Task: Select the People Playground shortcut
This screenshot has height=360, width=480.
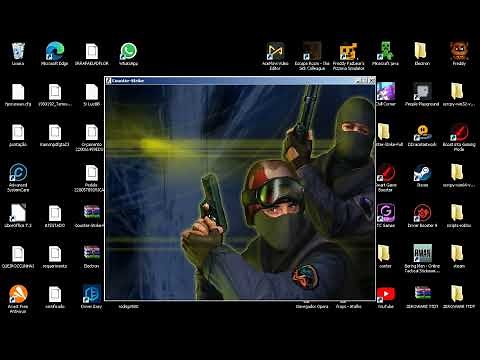Action: coord(422,92)
